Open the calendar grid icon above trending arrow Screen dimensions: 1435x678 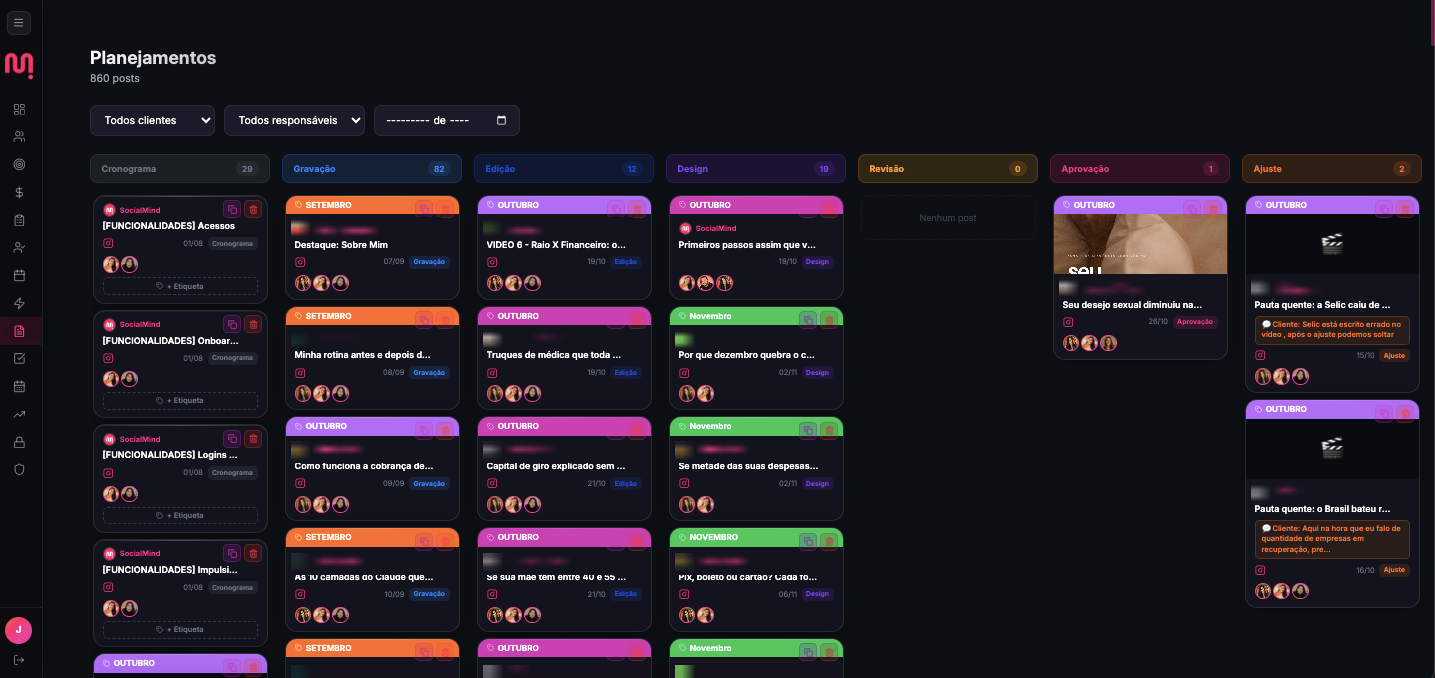(19, 386)
